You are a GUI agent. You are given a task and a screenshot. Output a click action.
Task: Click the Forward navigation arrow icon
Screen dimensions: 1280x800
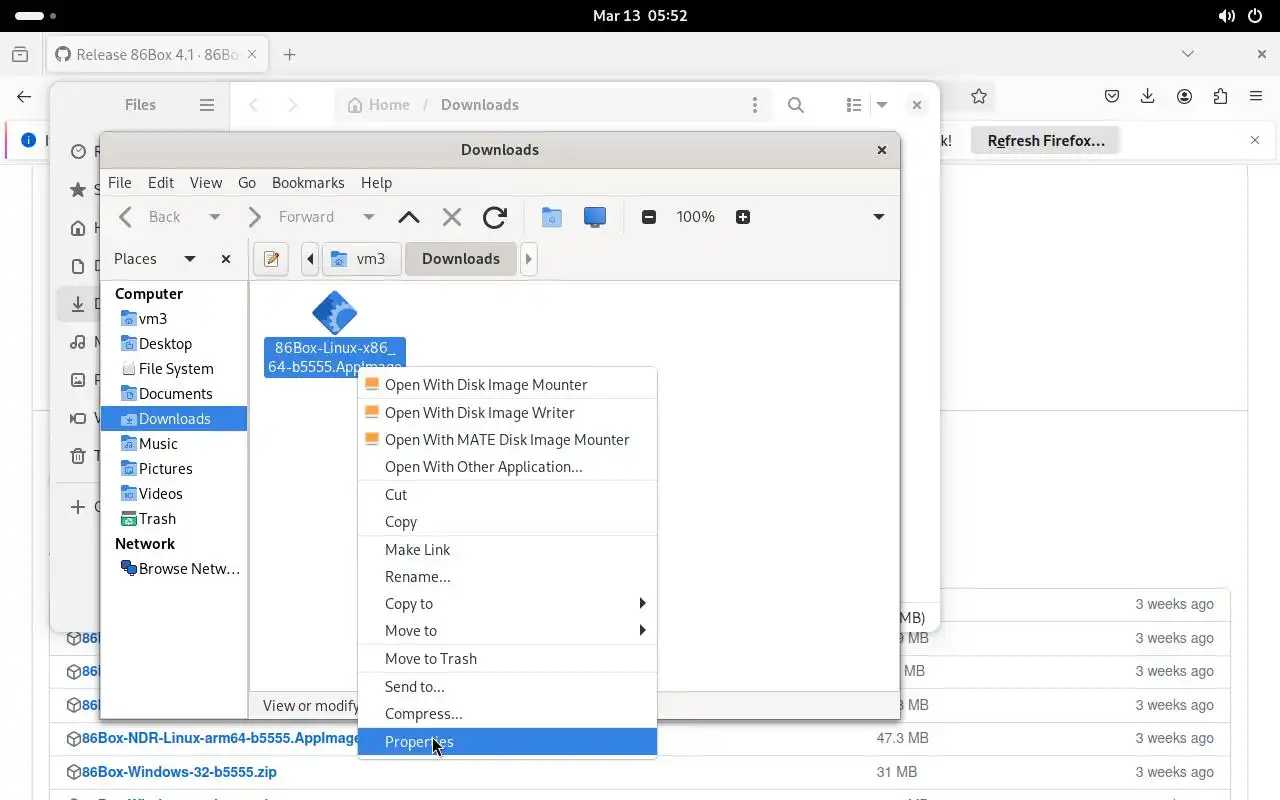(254, 217)
